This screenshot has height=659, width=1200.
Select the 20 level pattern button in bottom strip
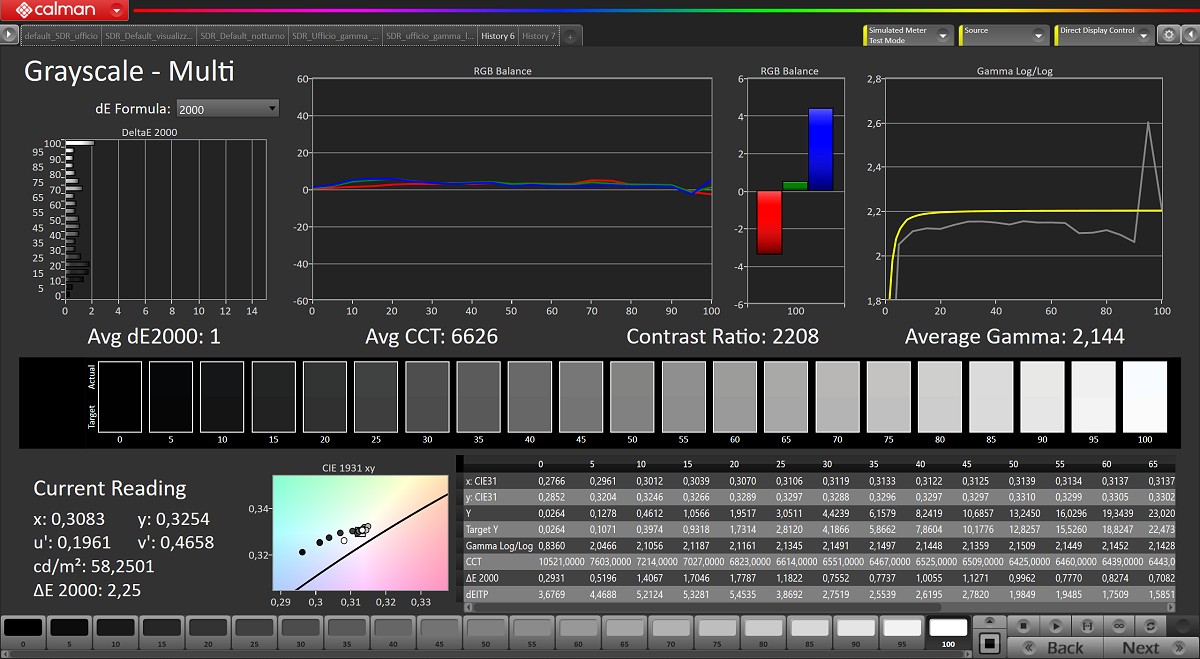[208, 633]
